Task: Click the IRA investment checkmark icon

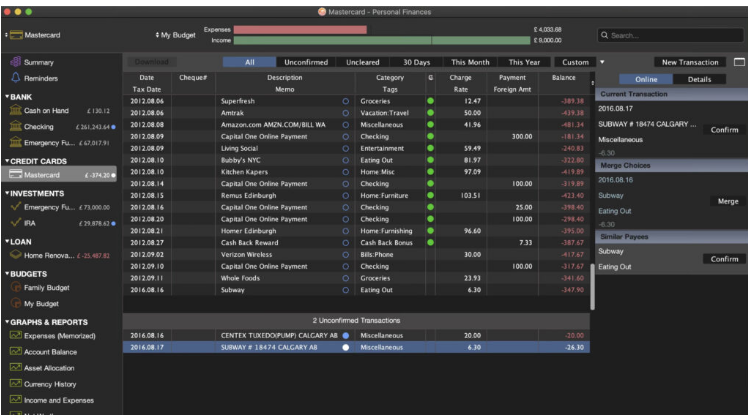Action: click(x=14, y=223)
